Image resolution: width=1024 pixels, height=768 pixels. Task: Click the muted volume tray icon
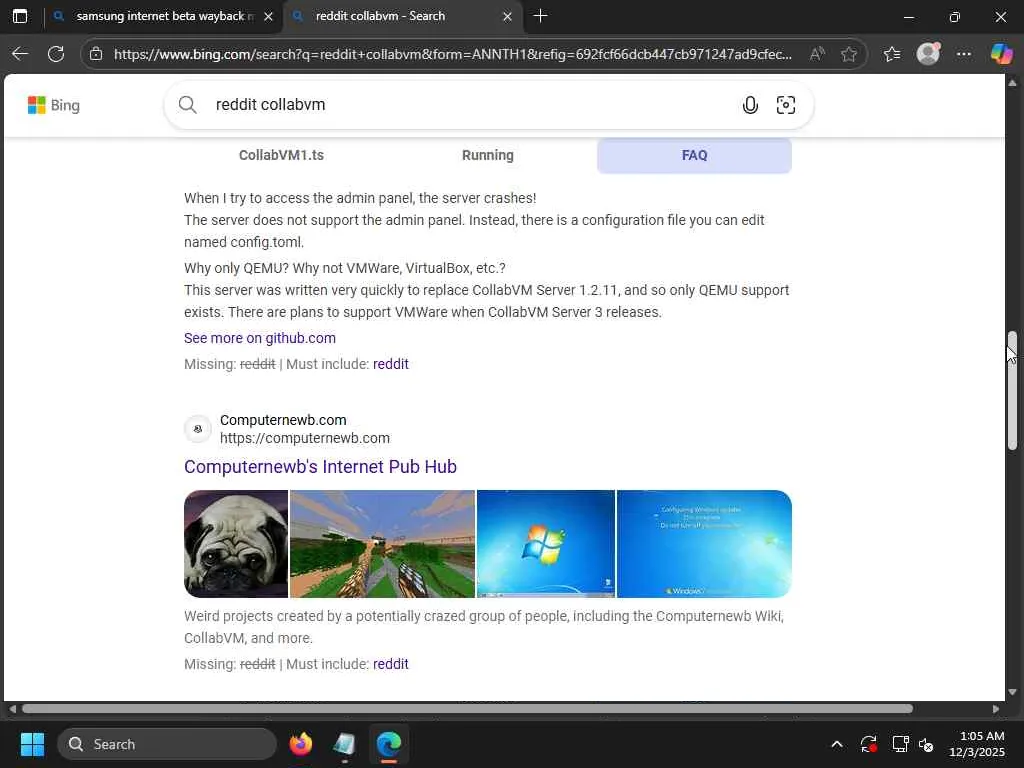coord(926,744)
